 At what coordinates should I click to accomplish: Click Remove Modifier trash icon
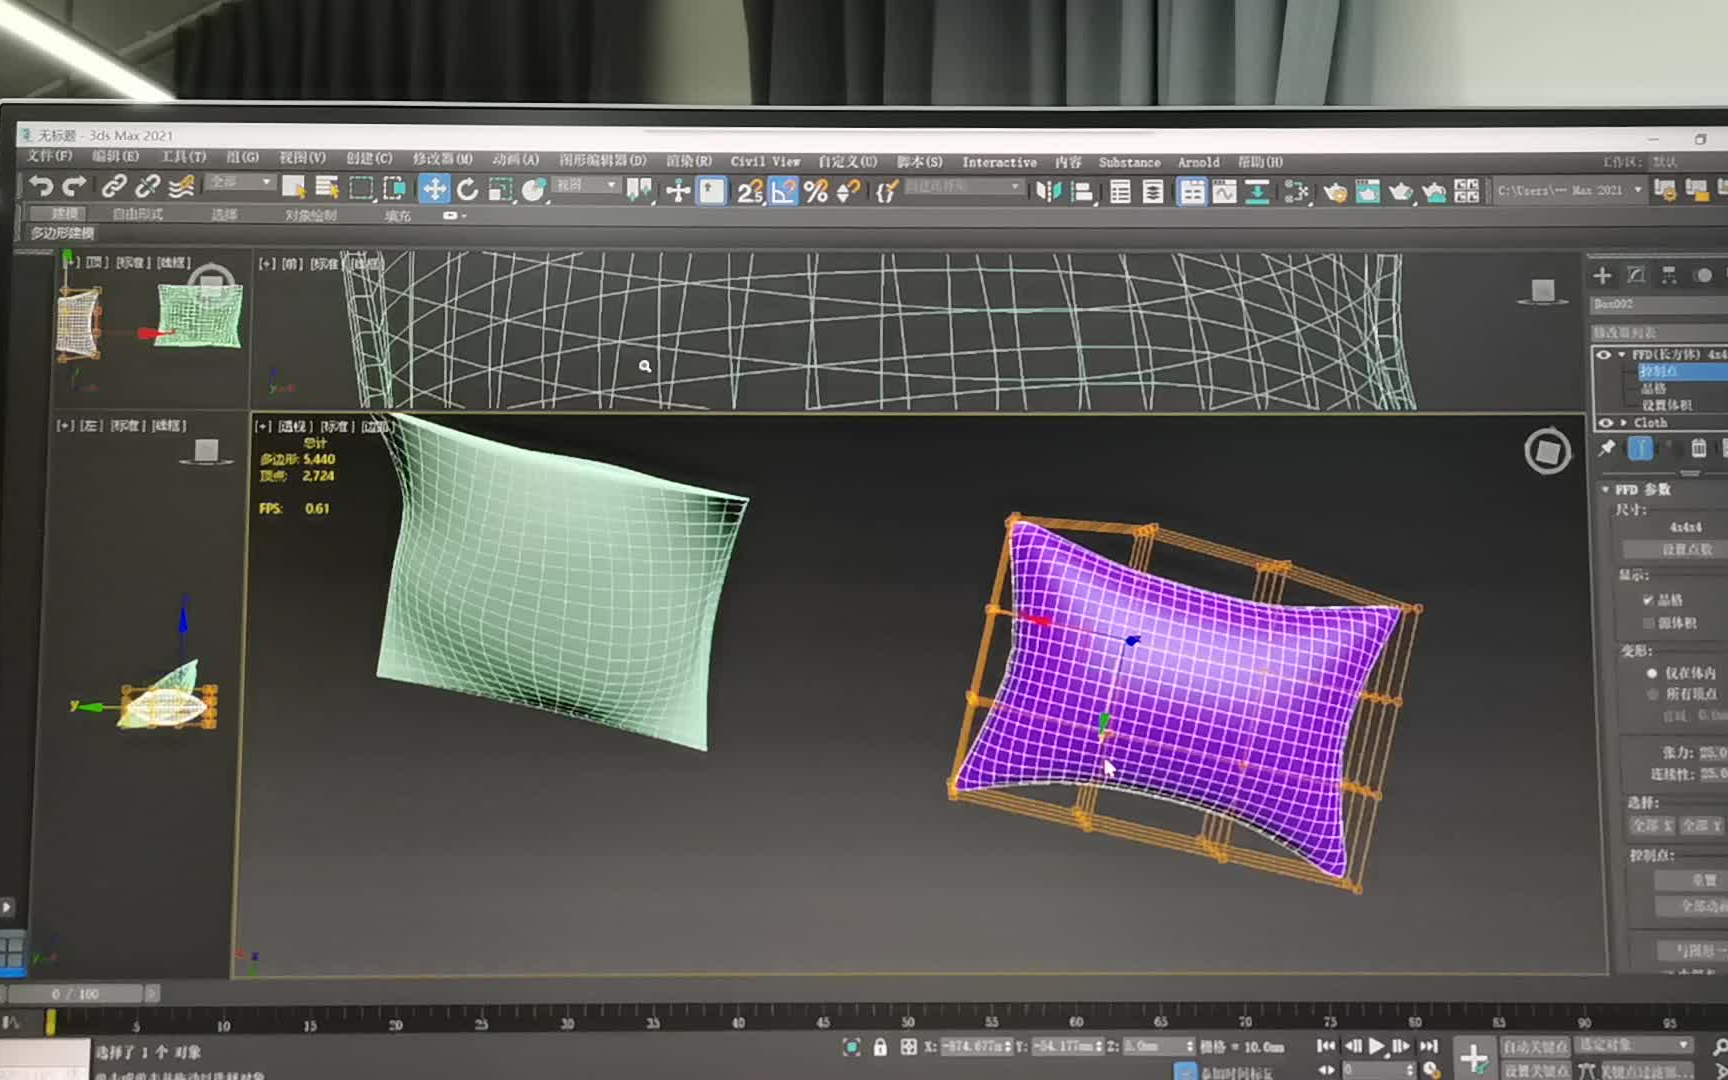[1698, 448]
